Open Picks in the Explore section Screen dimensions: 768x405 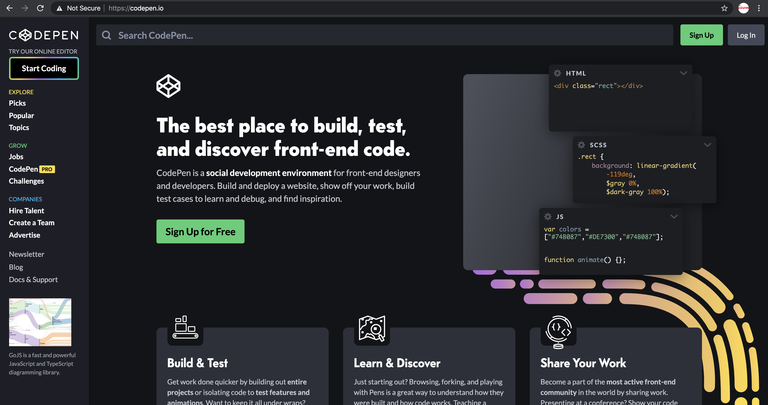(x=17, y=103)
